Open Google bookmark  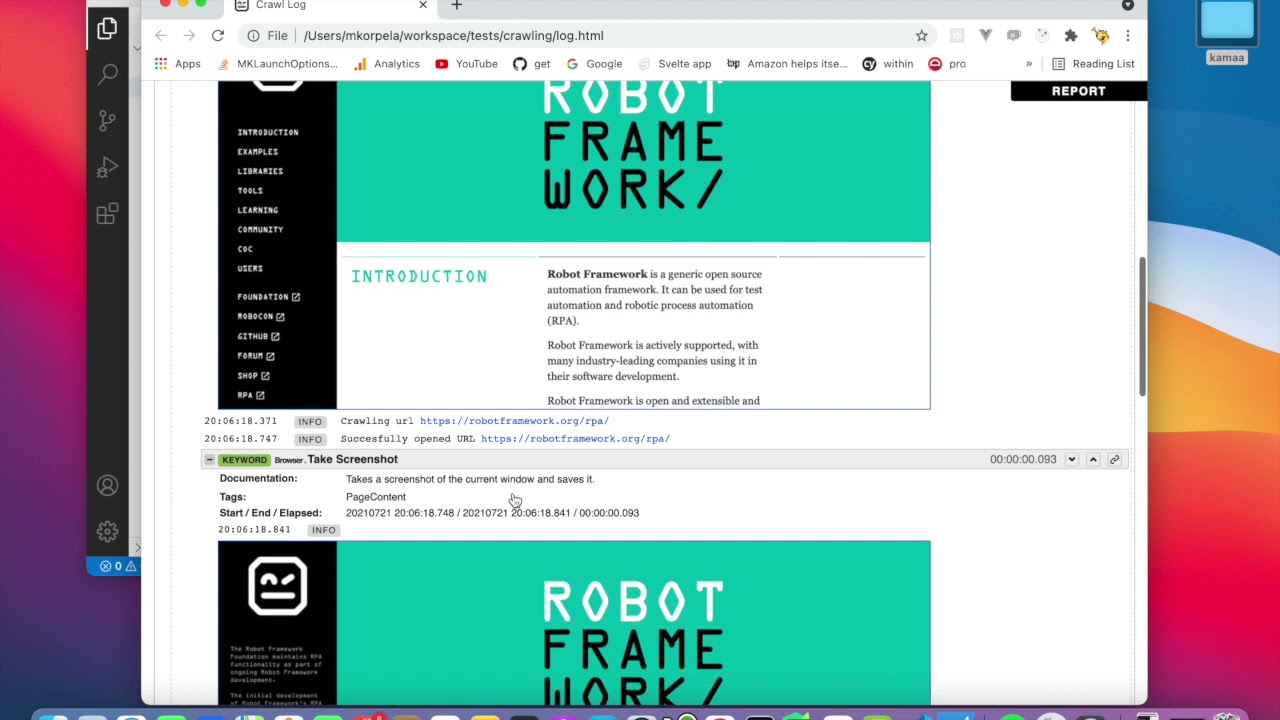(594, 64)
